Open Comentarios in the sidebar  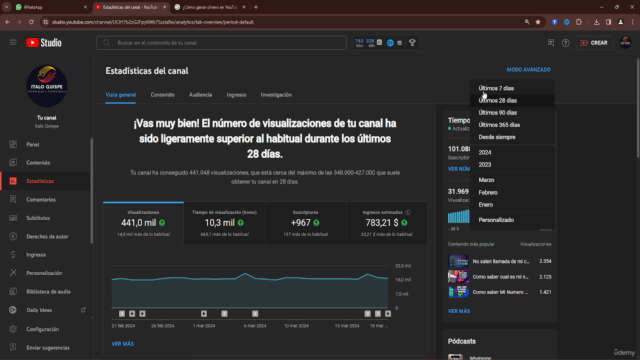(41, 200)
